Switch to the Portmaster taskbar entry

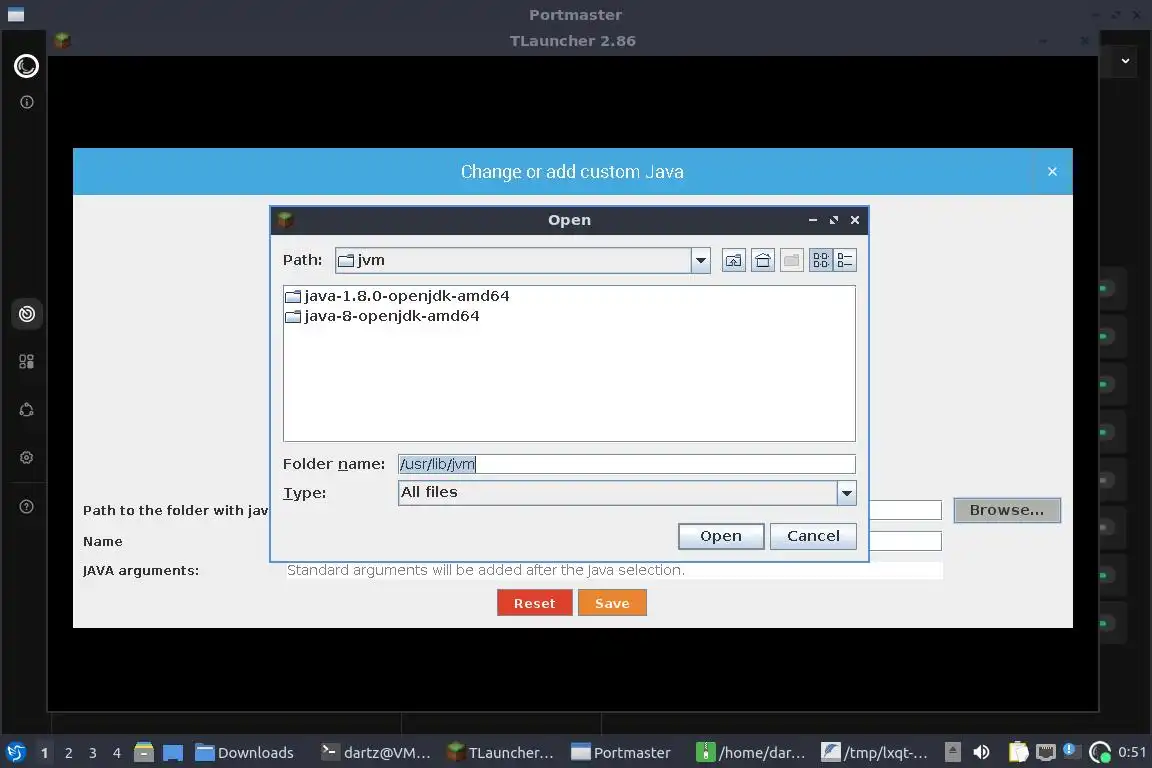[x=623, y=753]
